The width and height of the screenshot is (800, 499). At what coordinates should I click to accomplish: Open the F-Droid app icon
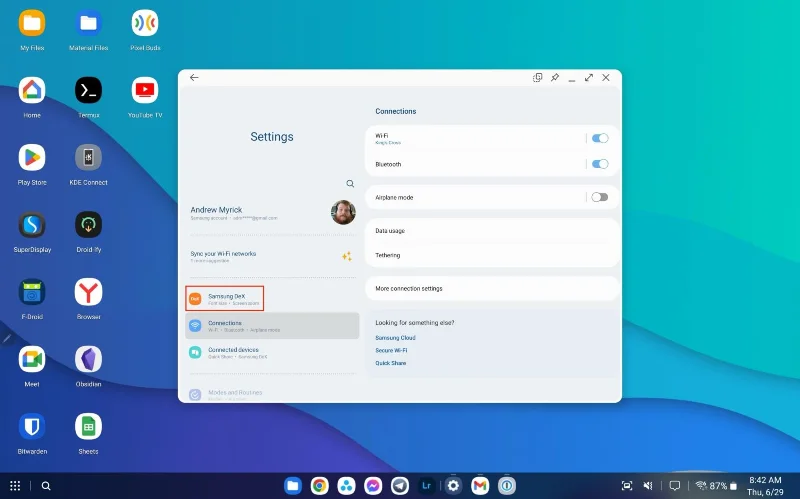coord(32,292)
